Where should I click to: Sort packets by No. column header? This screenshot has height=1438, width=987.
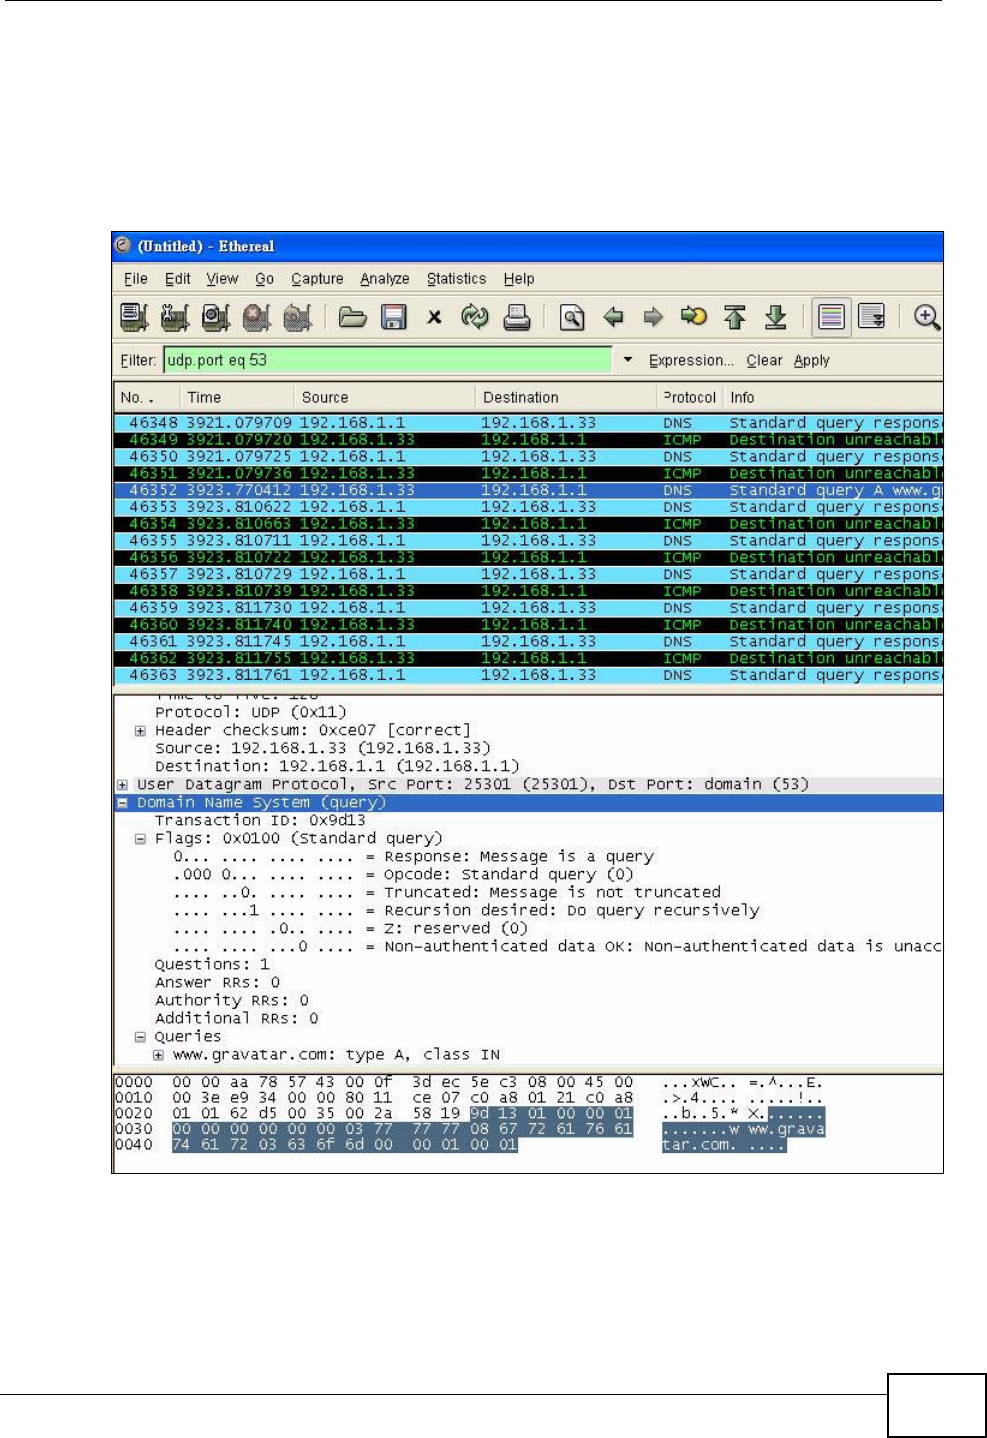pos(146,397)
